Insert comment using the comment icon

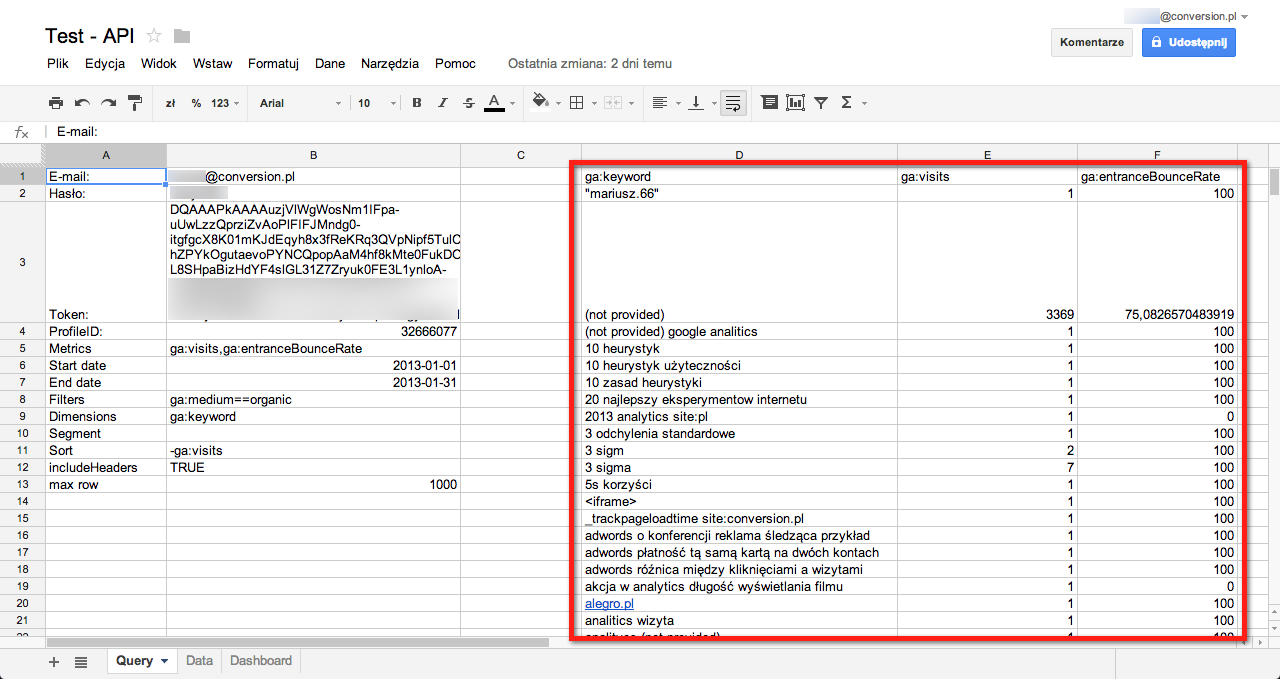(x=770, y=103)
